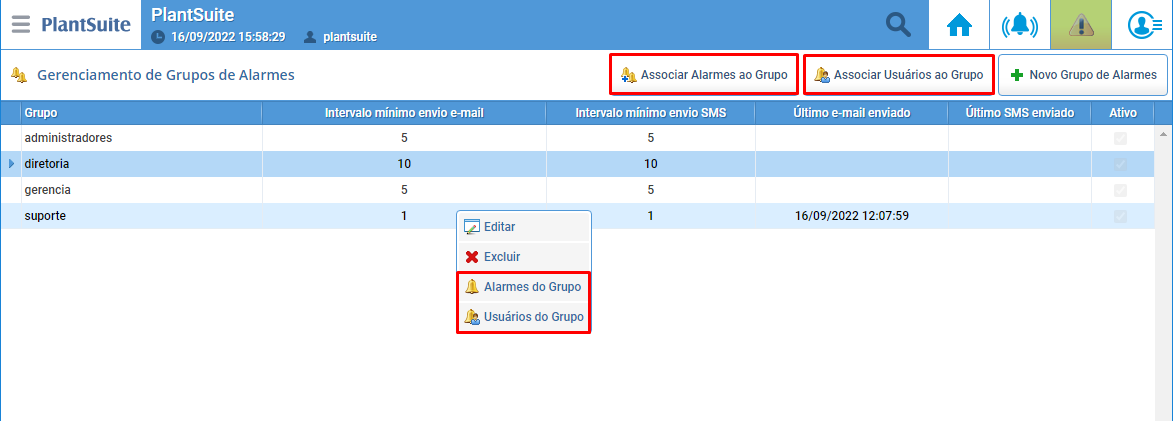Click the row arrow beside diretoria
1173x421 pixels.
pyautogui.click(x=11, y=163)
